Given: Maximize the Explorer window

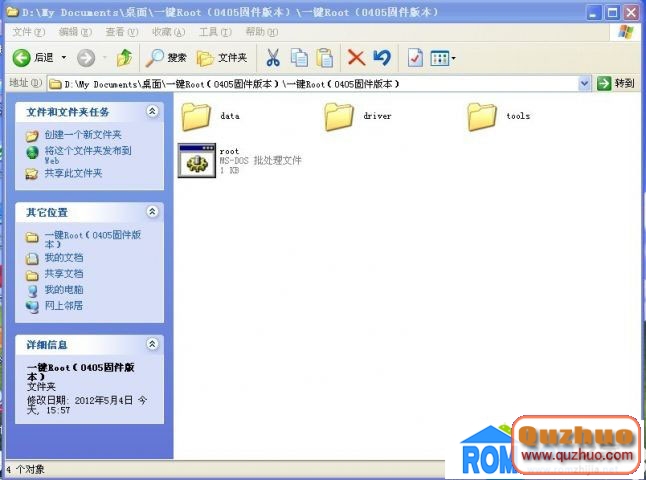Looking at the screenshot, I should pos(612,12).
